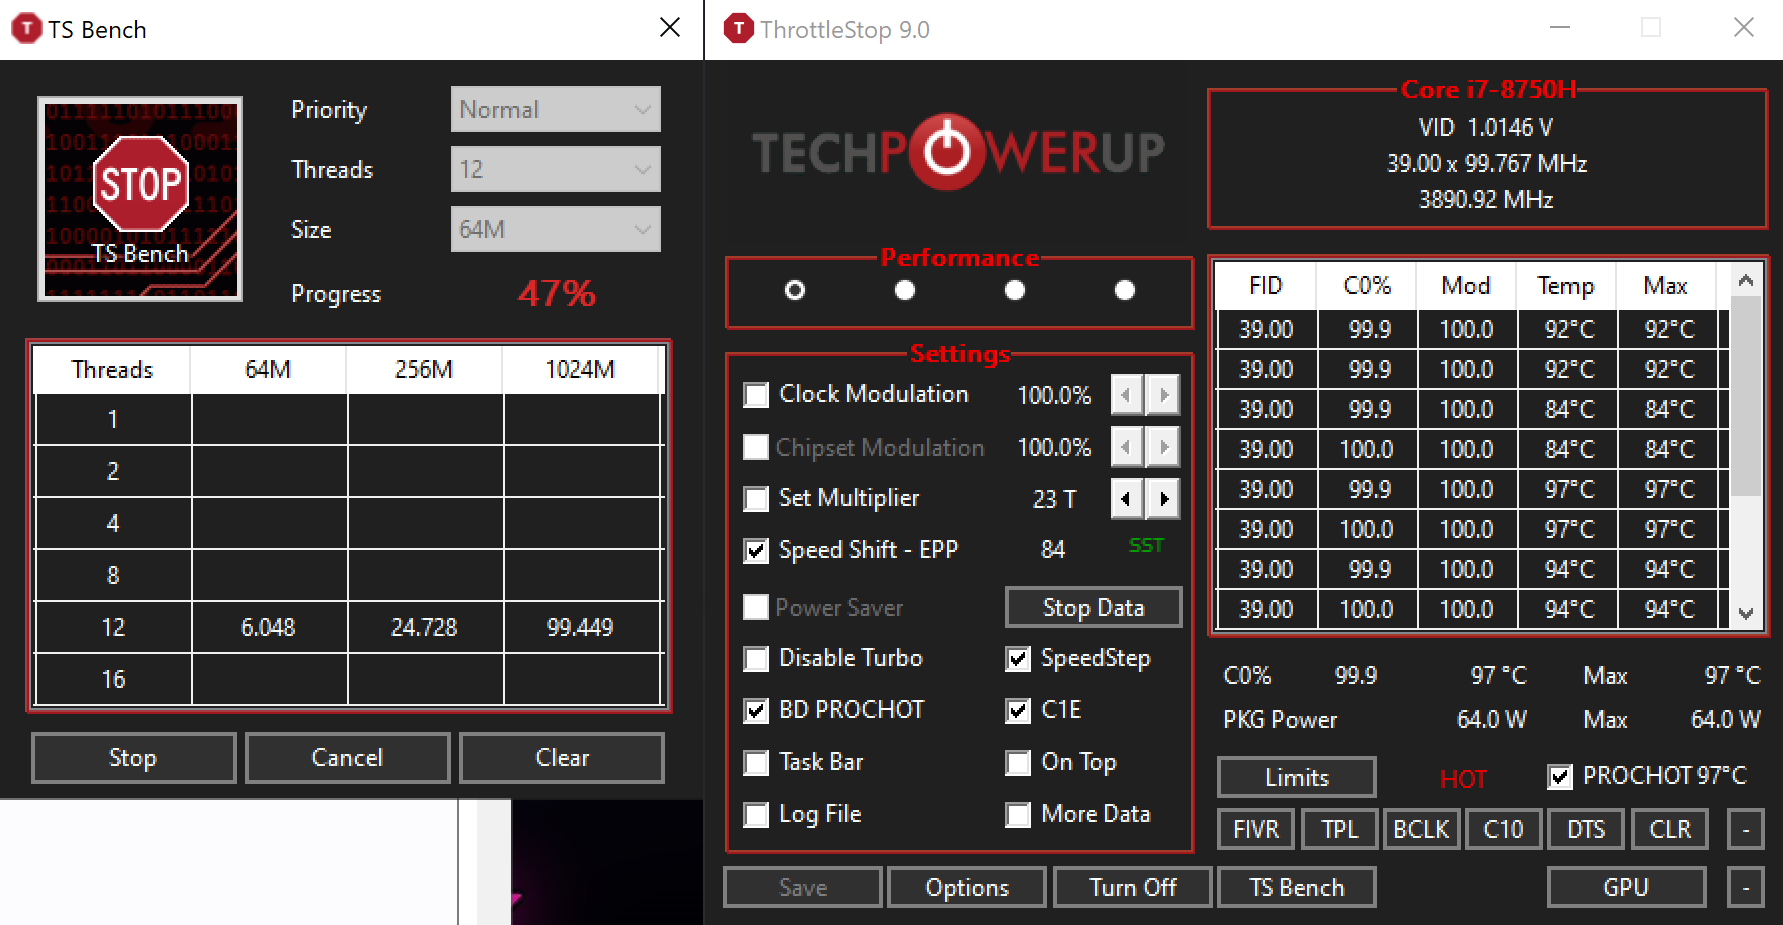The width and height of the screenshot is (1783, 925).
Task: Click the ThrottleStop title bar icon
Action: (739, 29)
